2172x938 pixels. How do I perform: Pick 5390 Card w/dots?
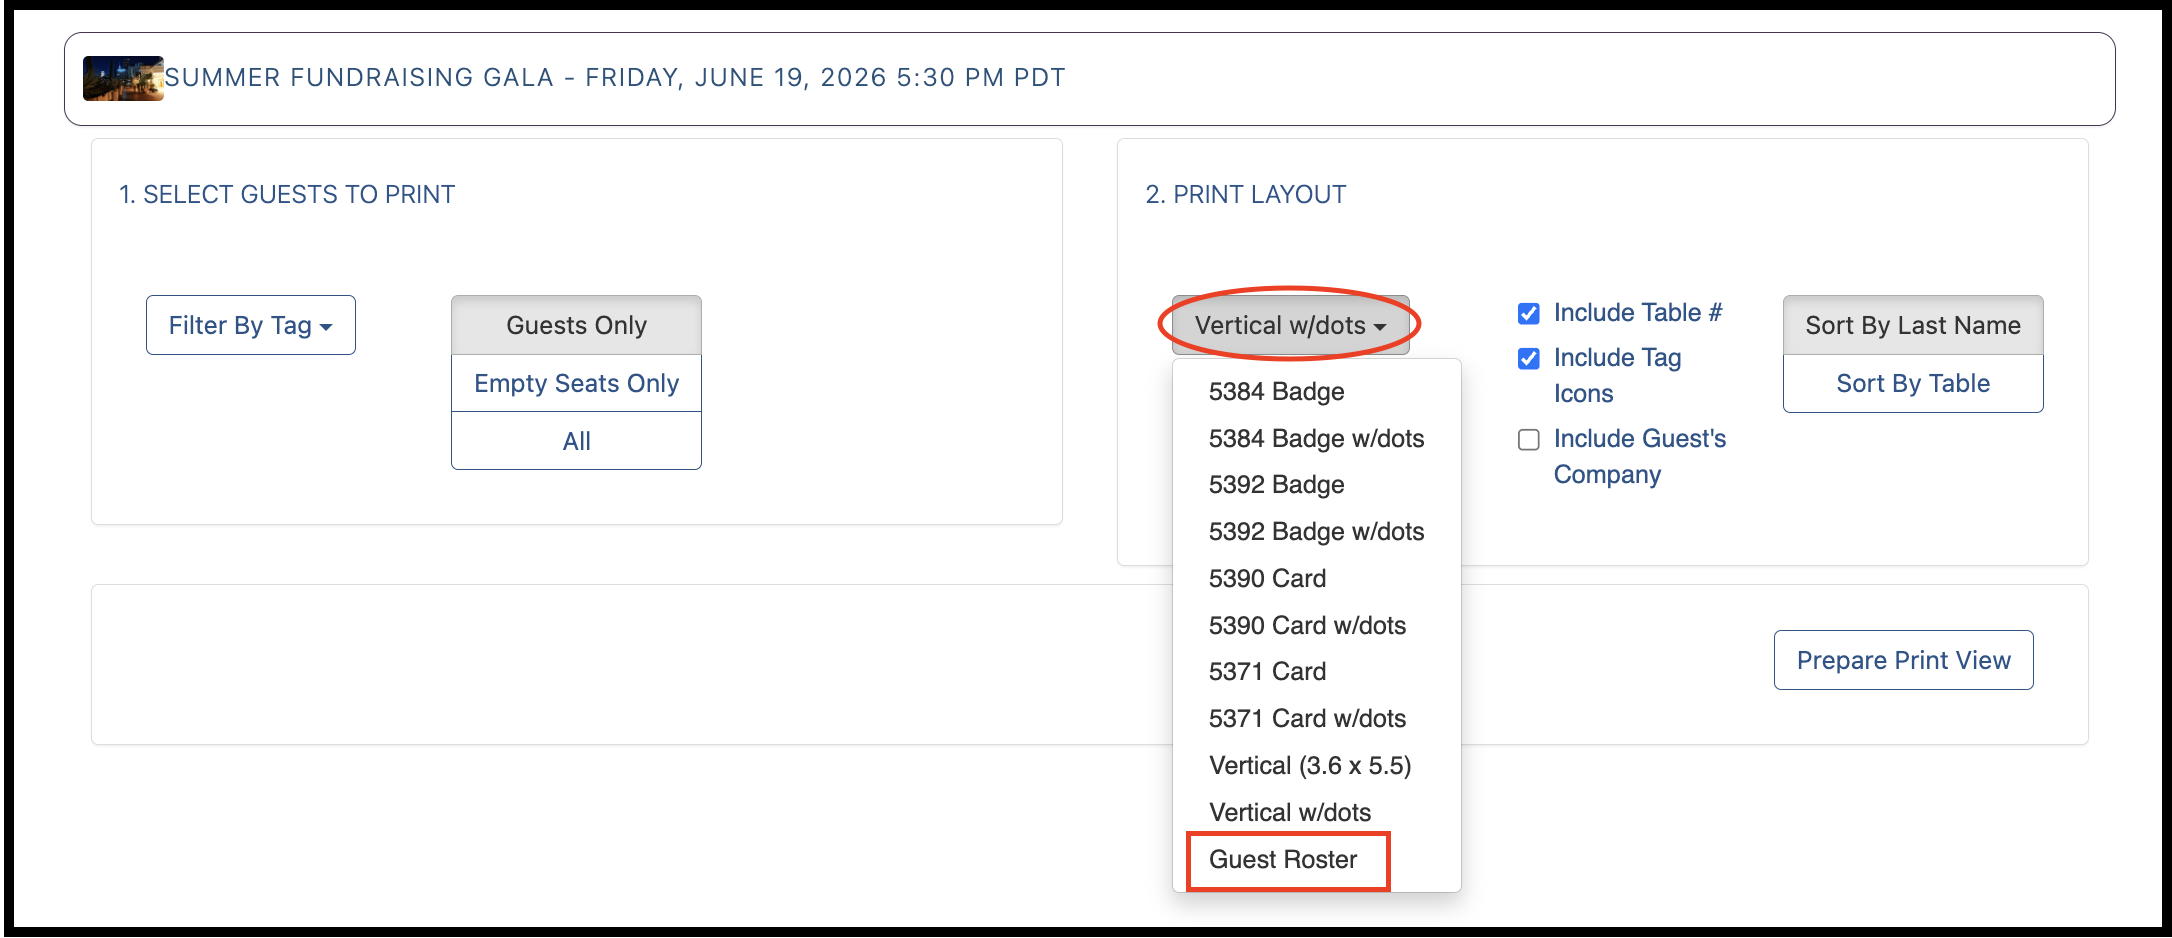pos(1316,625)
